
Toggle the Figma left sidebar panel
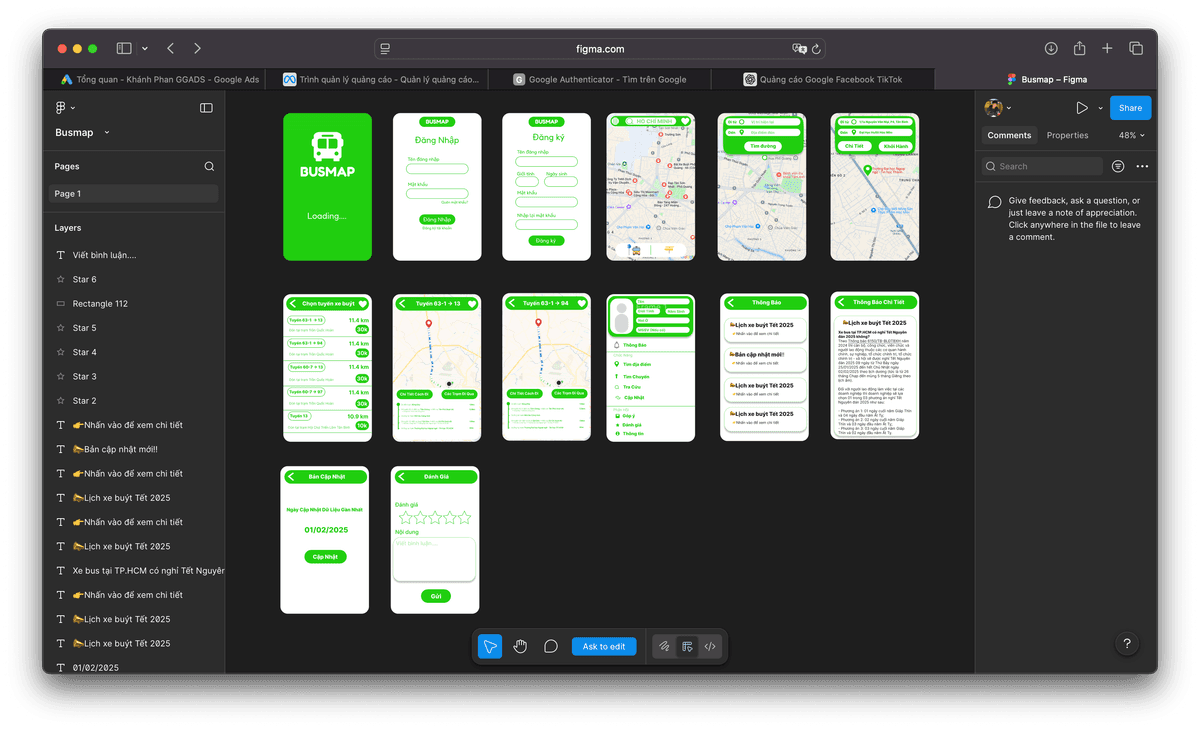206,108
